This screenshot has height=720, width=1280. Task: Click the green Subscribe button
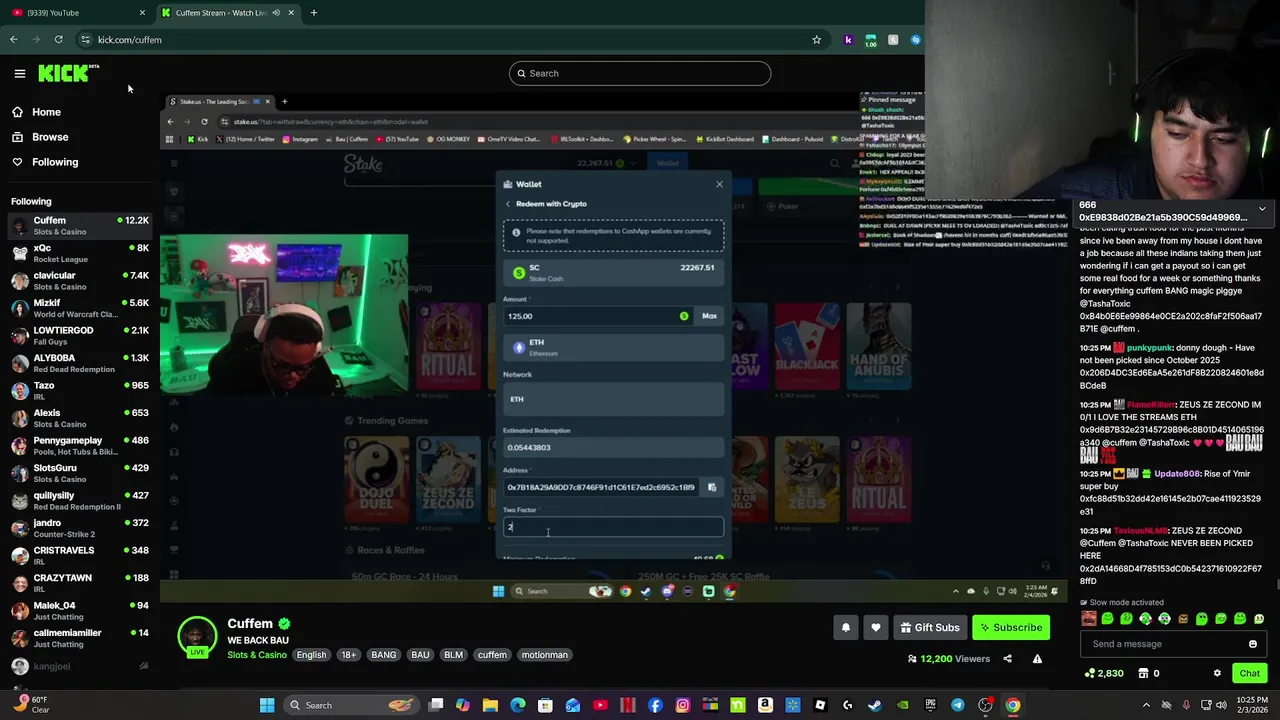click(x=1011, y=627)
